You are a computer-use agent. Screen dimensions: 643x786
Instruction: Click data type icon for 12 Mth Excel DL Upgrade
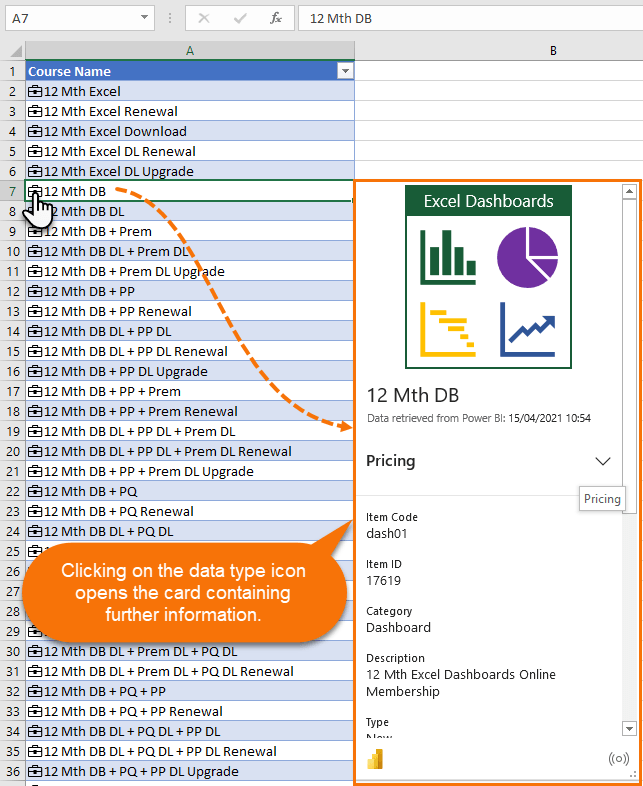(x=35, y=171)
